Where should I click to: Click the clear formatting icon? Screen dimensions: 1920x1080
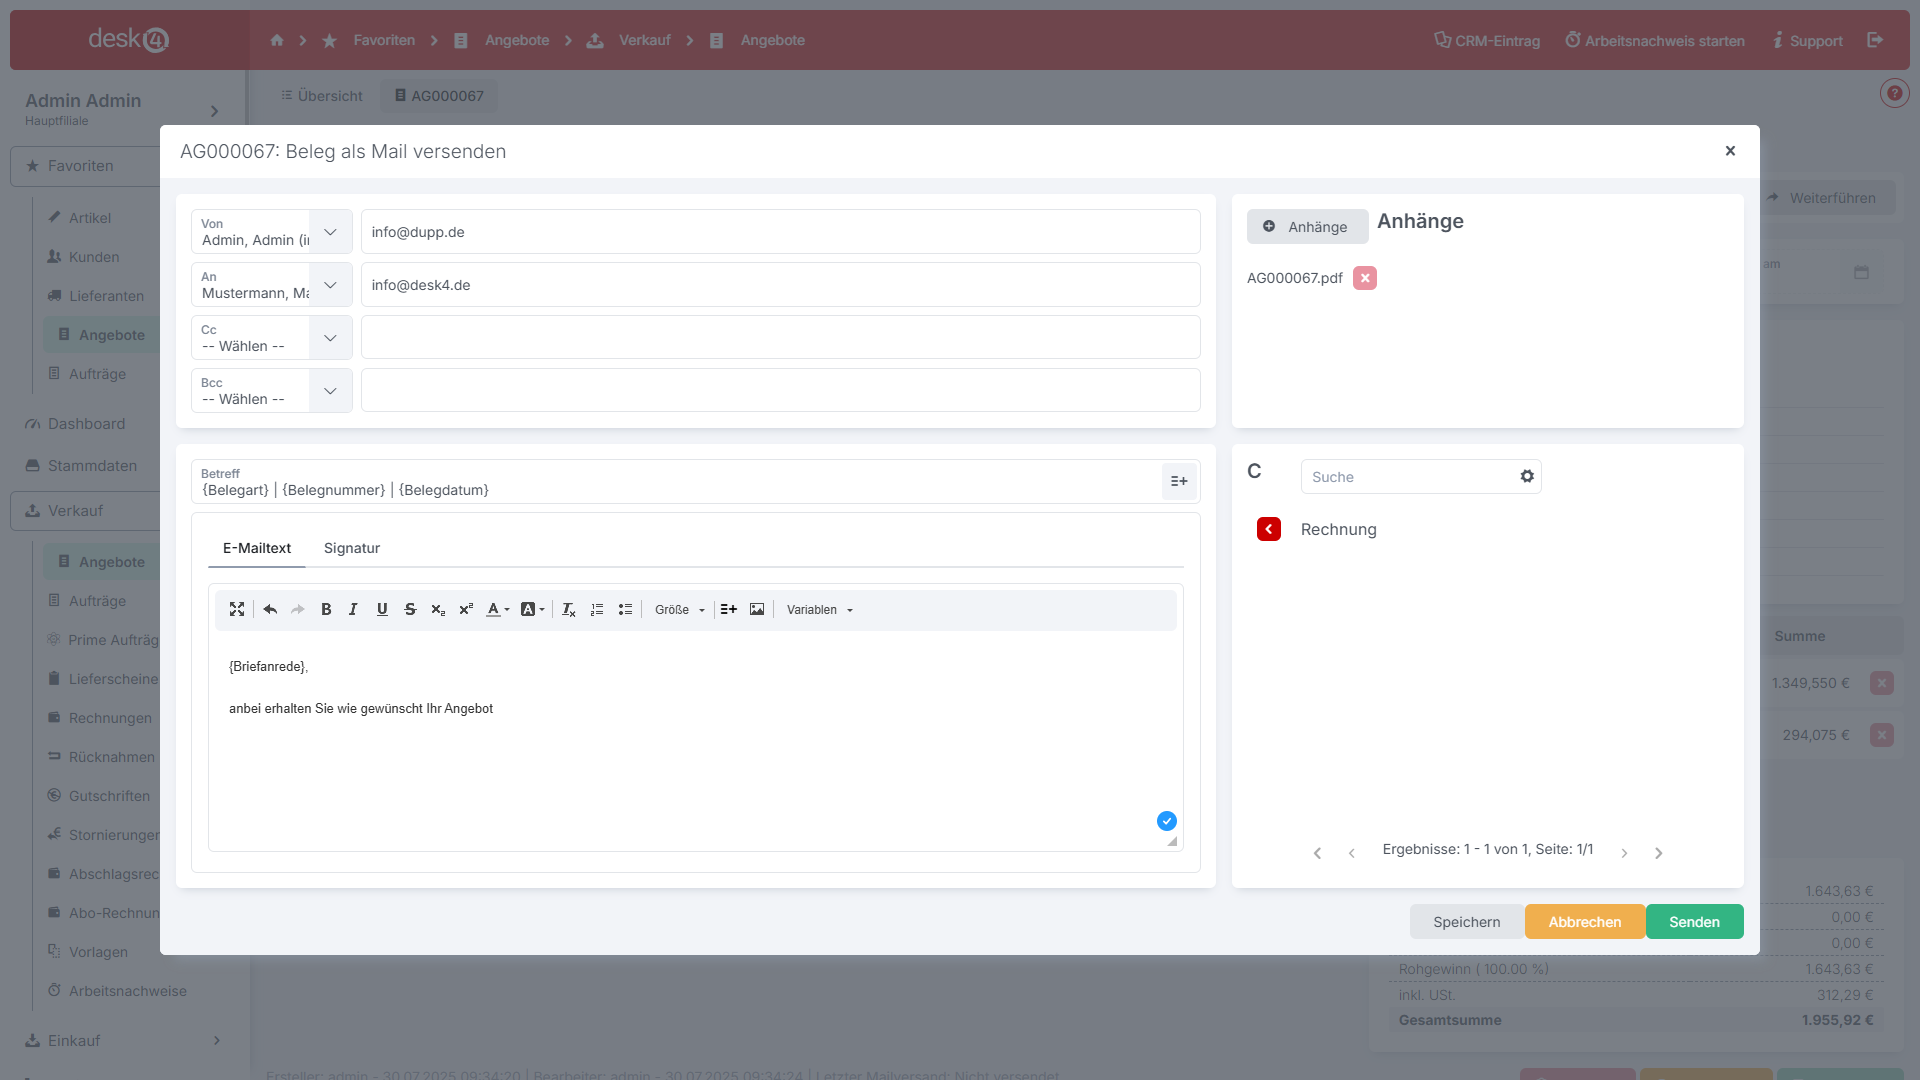point(568,609)
